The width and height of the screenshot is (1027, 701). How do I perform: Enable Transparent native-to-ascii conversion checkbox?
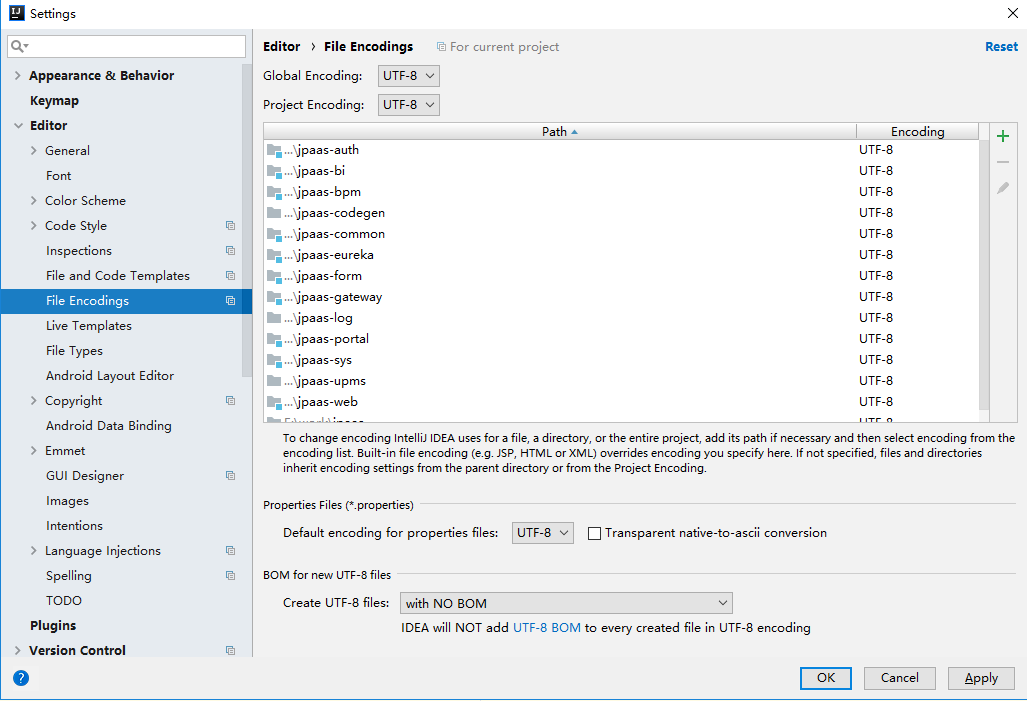[594, 533]
